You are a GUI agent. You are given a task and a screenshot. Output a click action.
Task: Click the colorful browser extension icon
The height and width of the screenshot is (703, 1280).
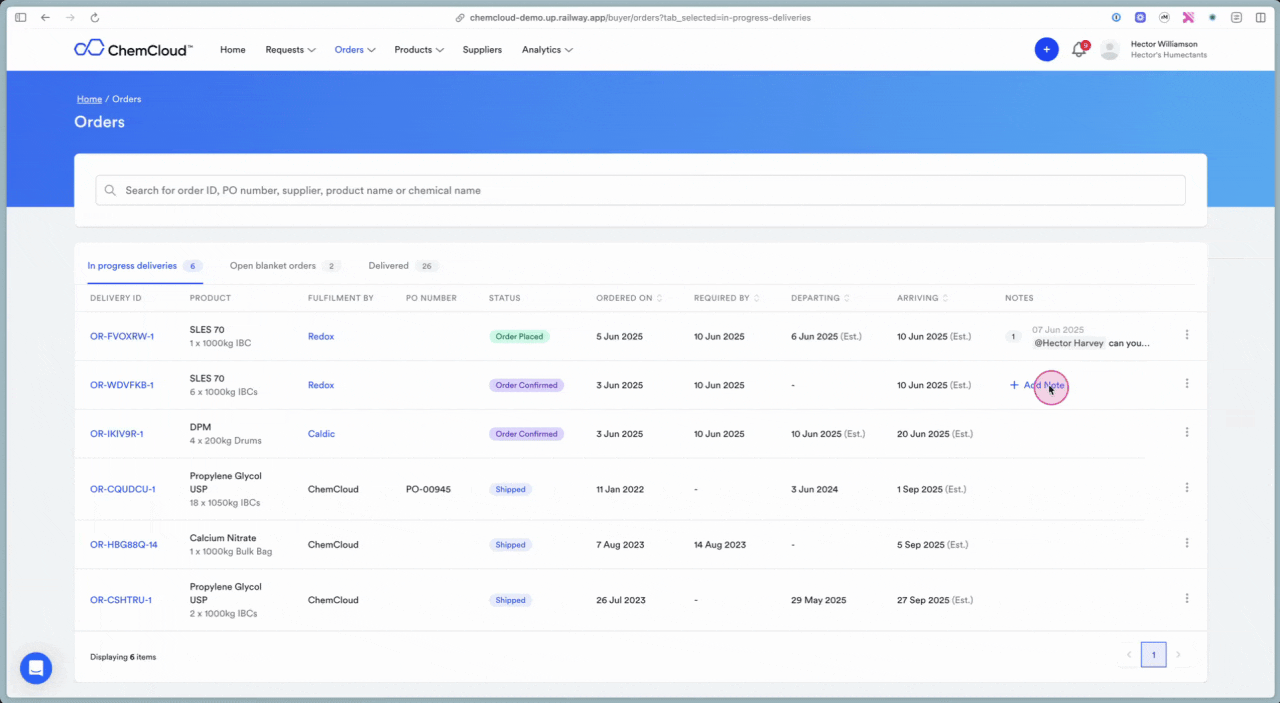tap(1188, 17)
